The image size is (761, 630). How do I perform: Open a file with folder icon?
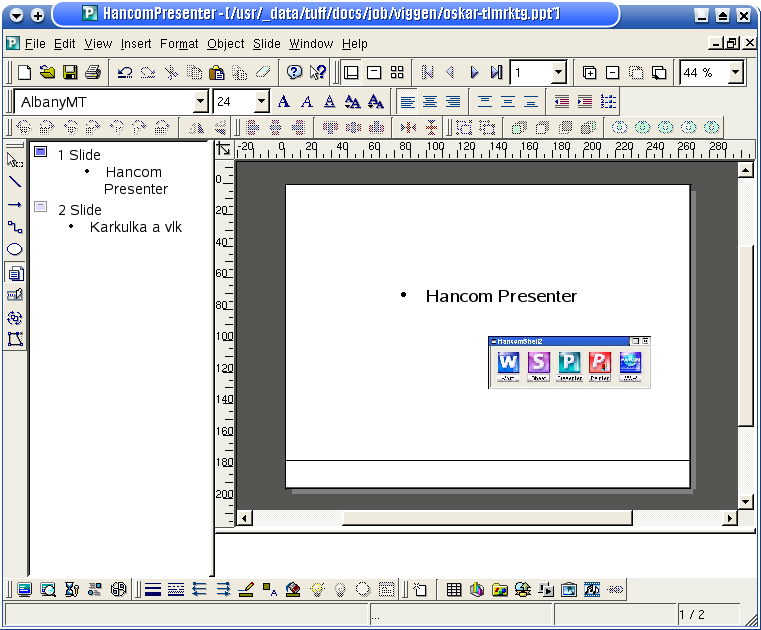(x=47, y=73)
